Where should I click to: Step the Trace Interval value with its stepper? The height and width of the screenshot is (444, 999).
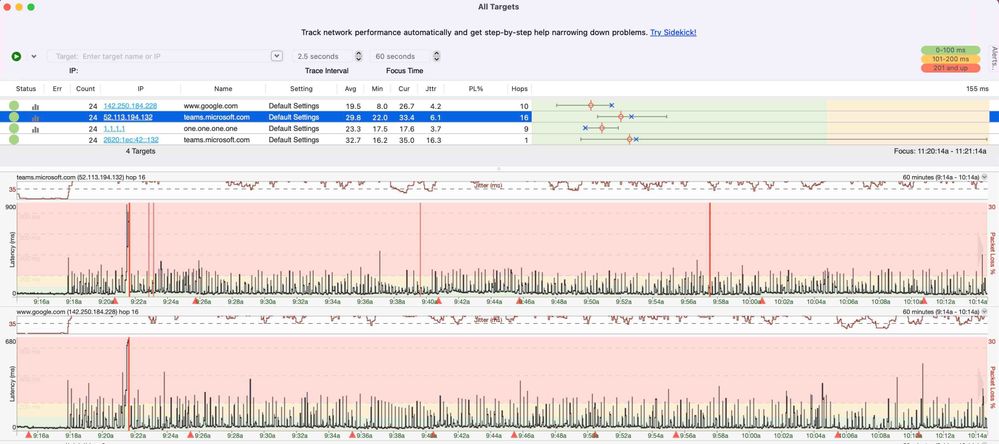click(358, 56)
